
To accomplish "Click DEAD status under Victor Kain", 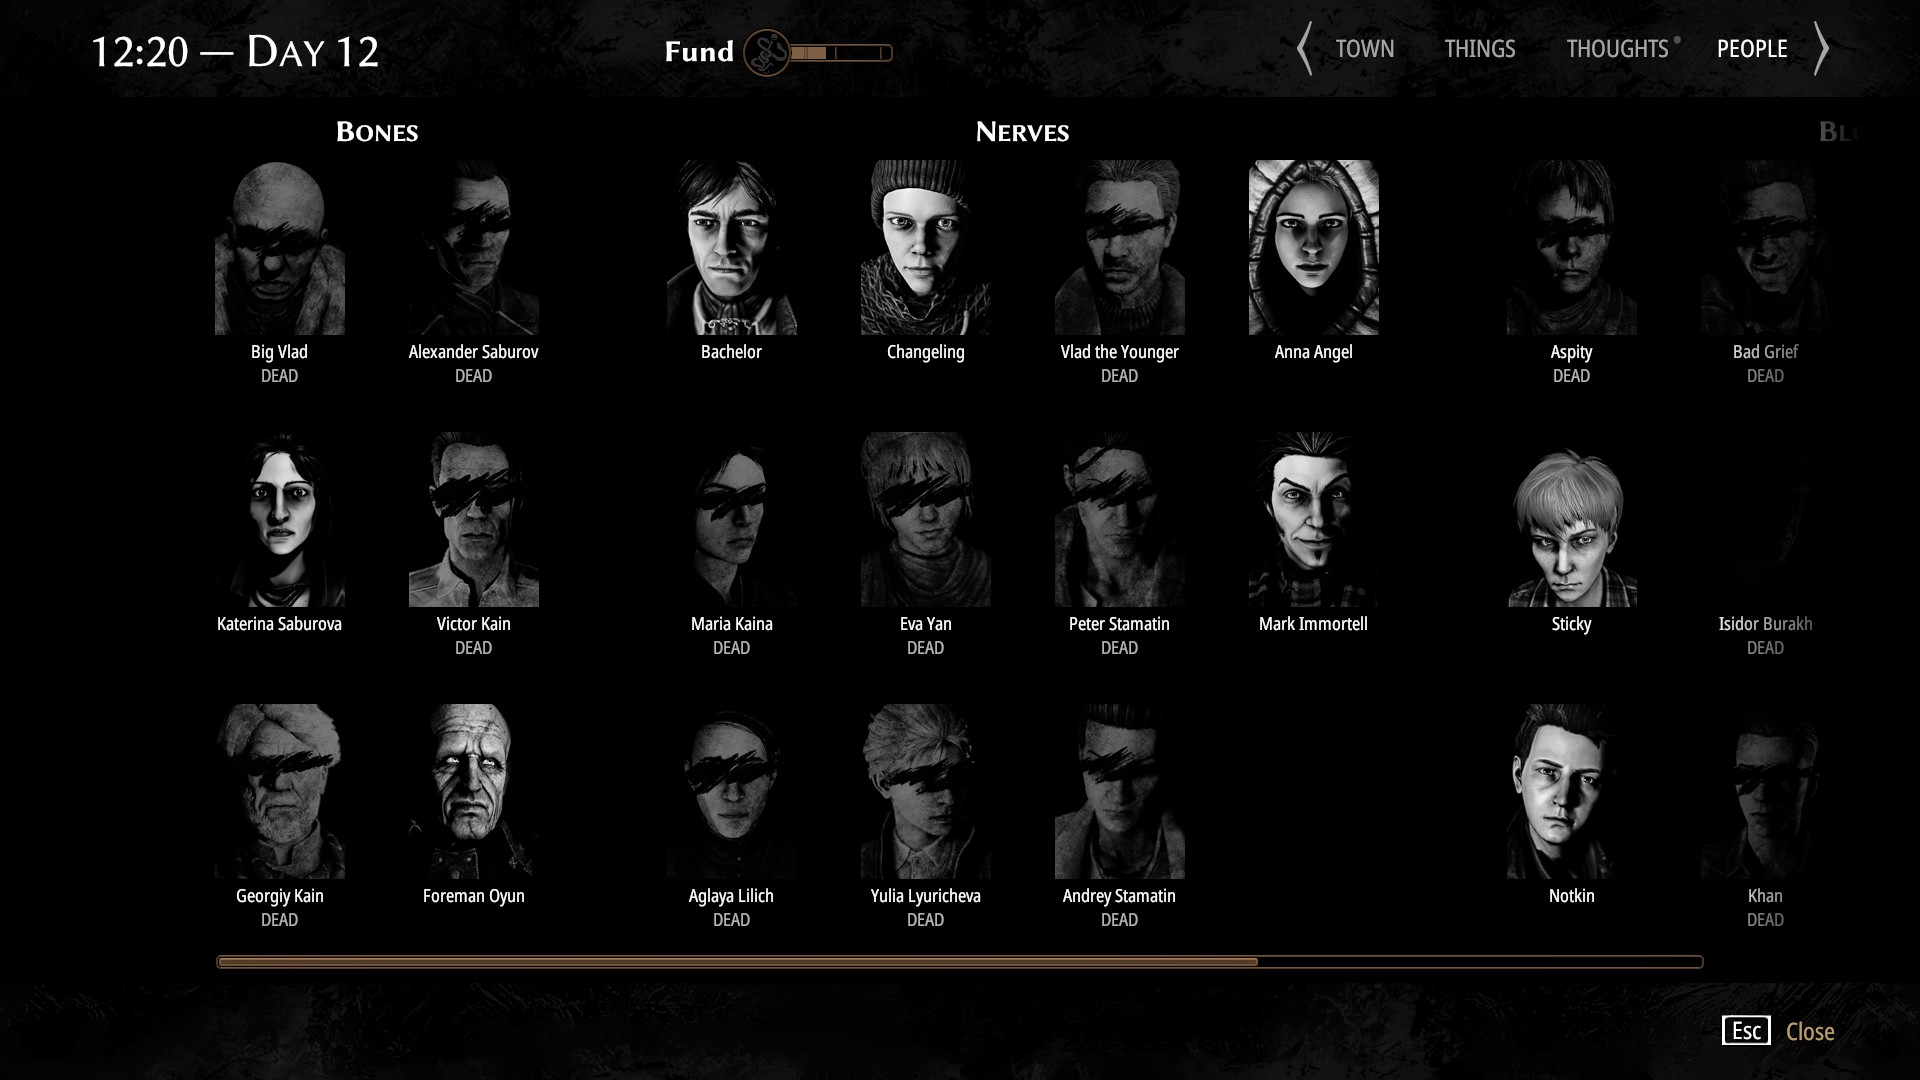I will 473,648.
